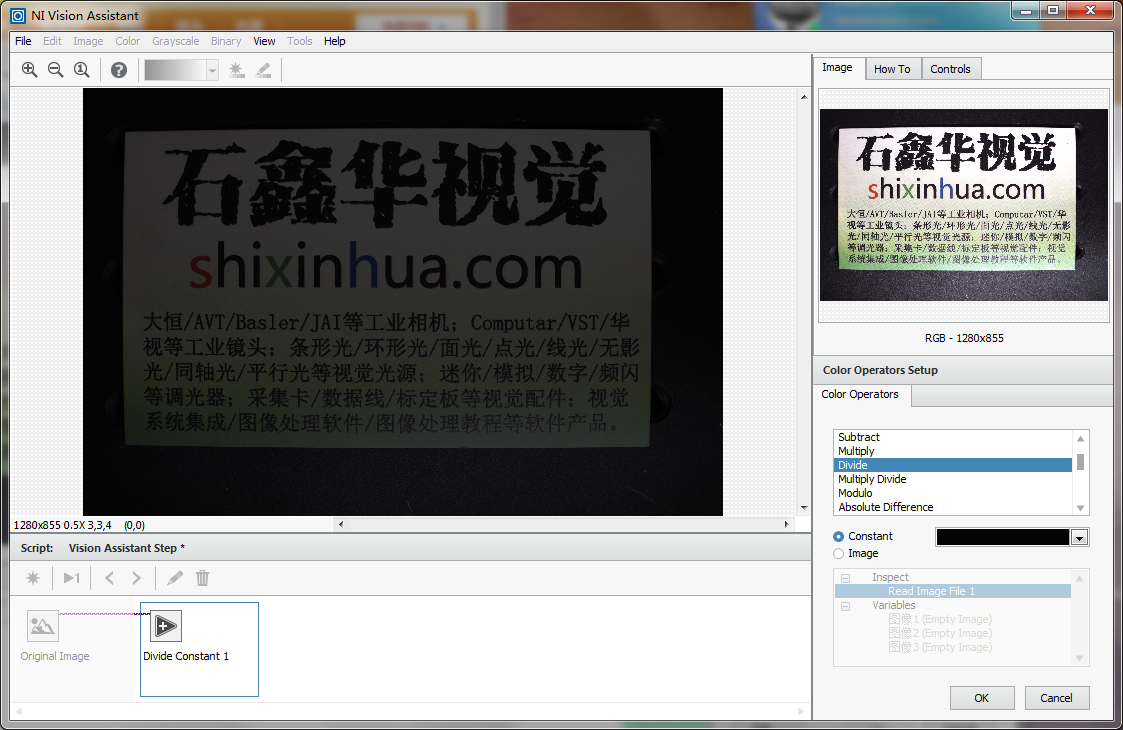
Task: Click the OK button
Action: pyautogui.click(x=982, y=698)
